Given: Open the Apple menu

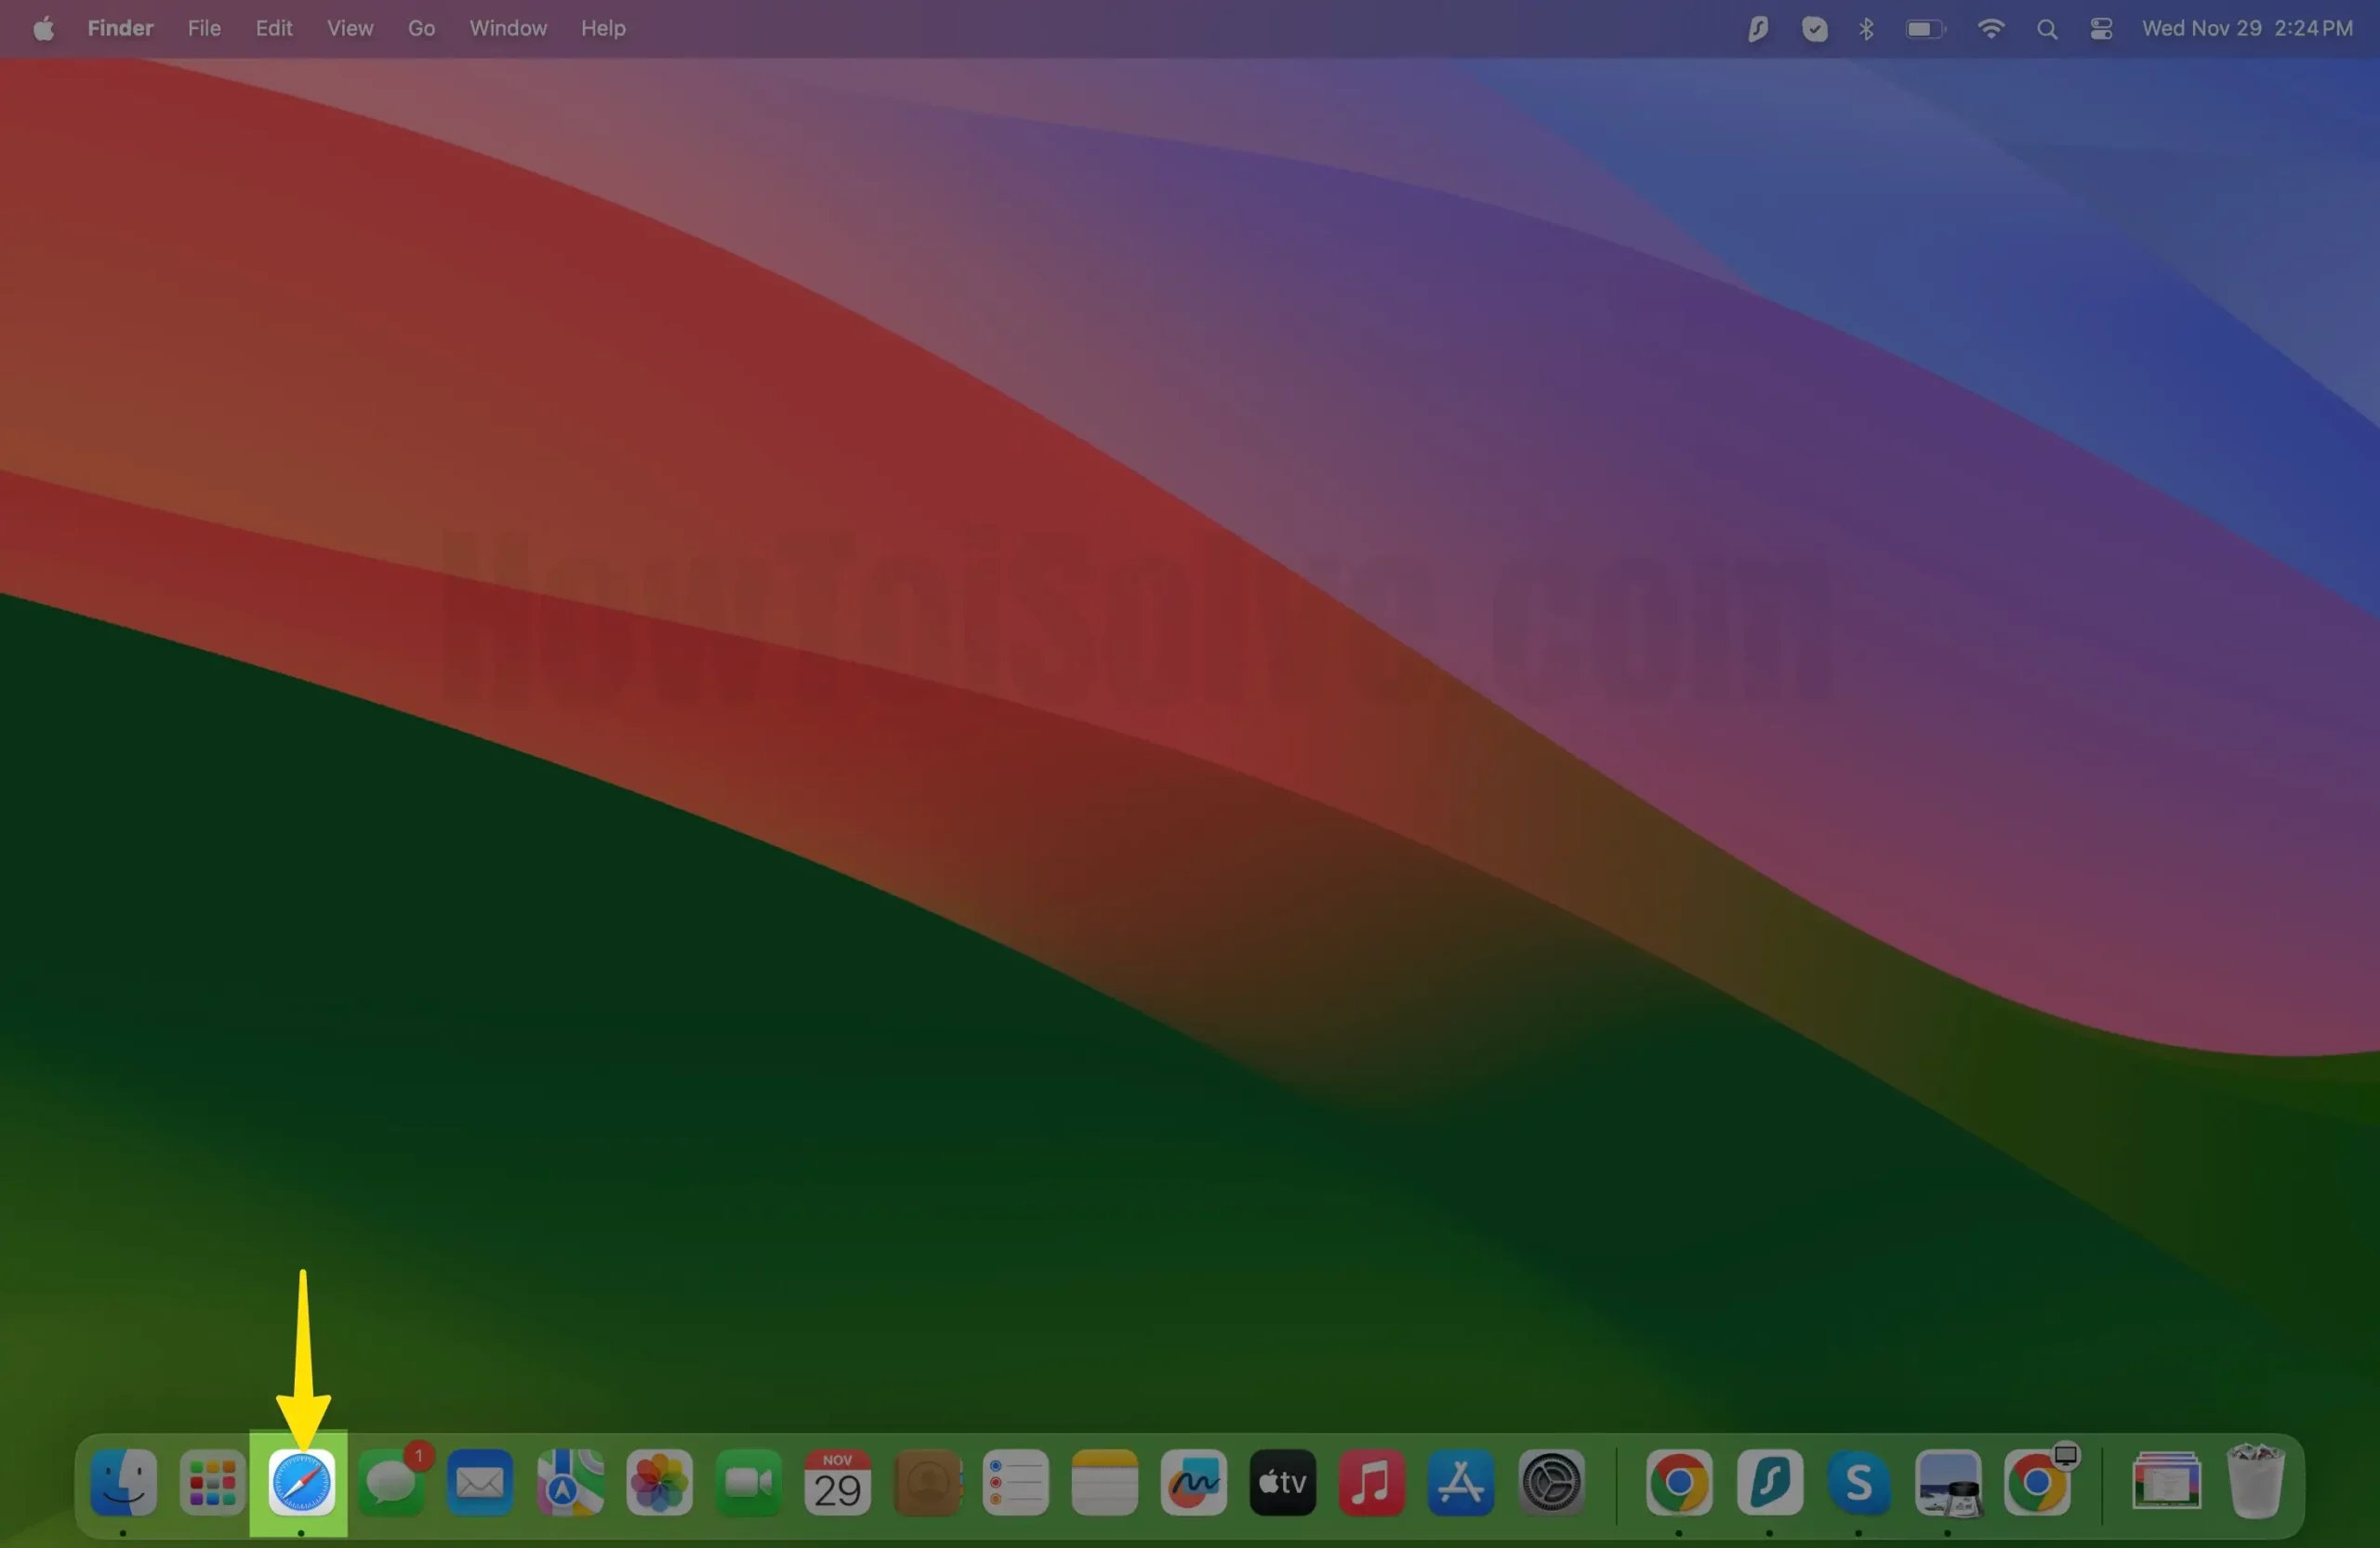Looking at the screenshot, I should 43,28.
